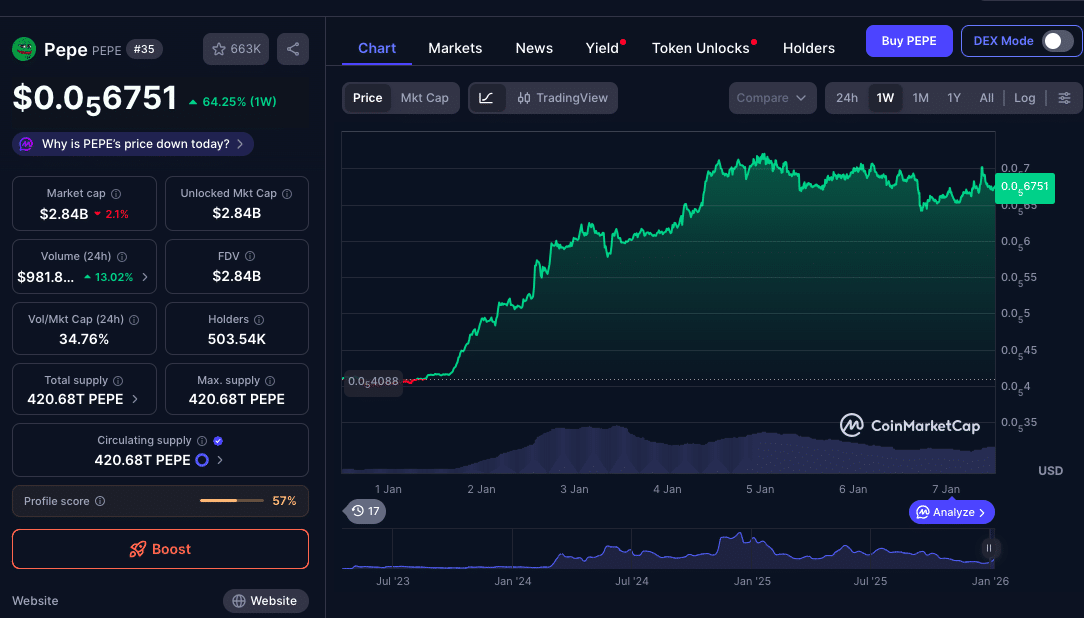Screen dimensions: 1084x618
Task: Open Why is PEPE's price down today
Action: (x=133, y=144)
